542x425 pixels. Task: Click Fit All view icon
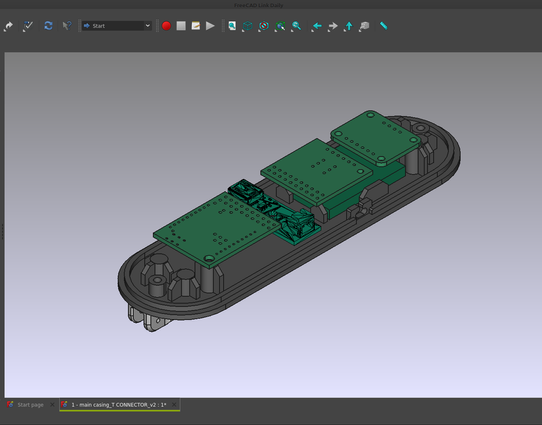click(232, 26)
